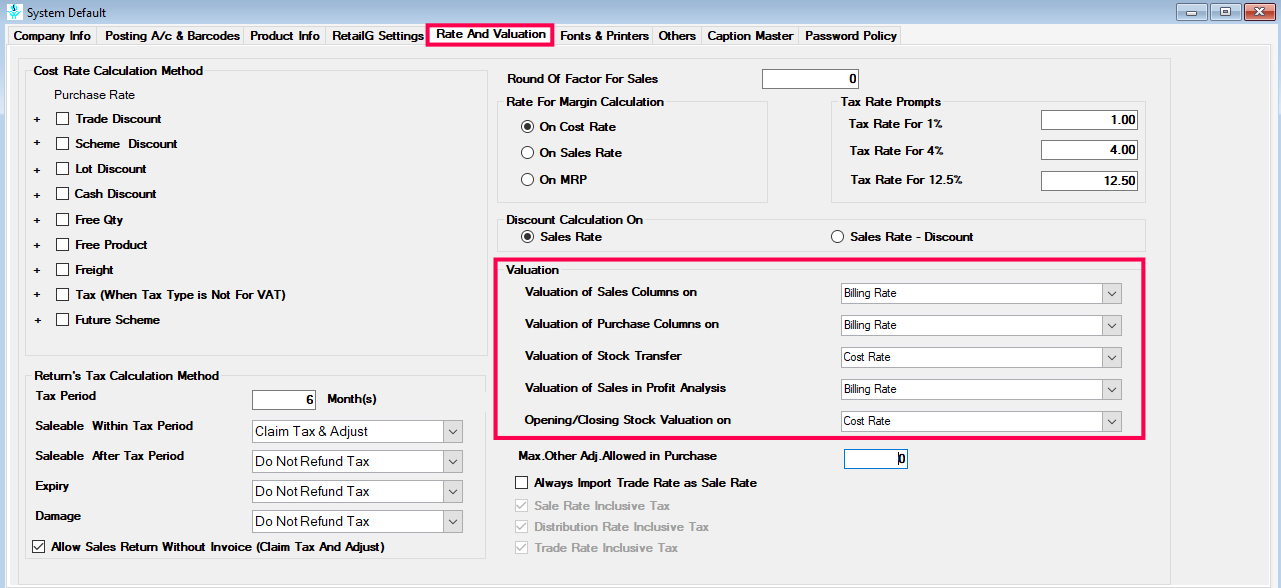Select the On Sales Rate radio button

[x=528, y=153]
